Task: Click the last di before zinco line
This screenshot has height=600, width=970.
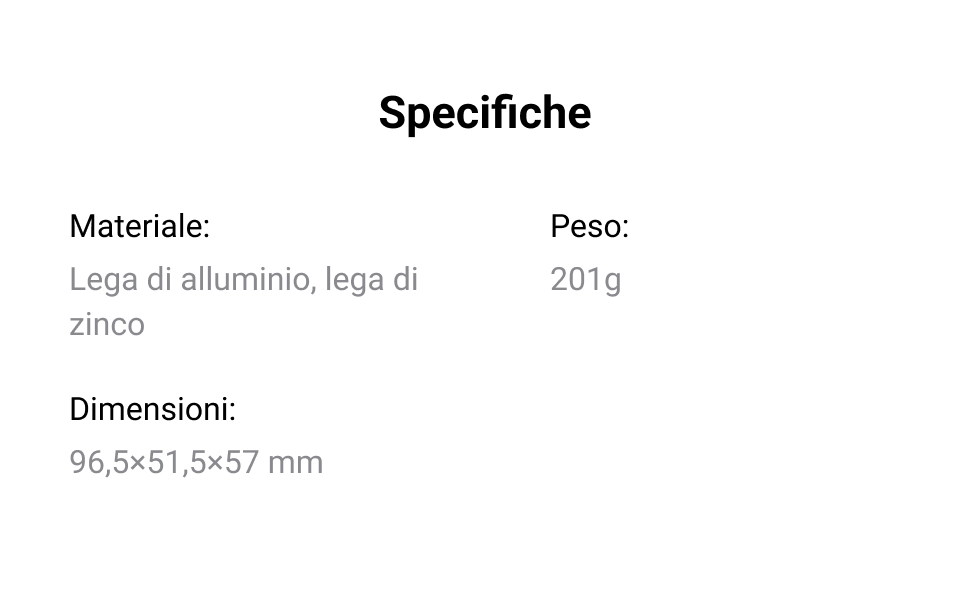Action: [406, 279]
